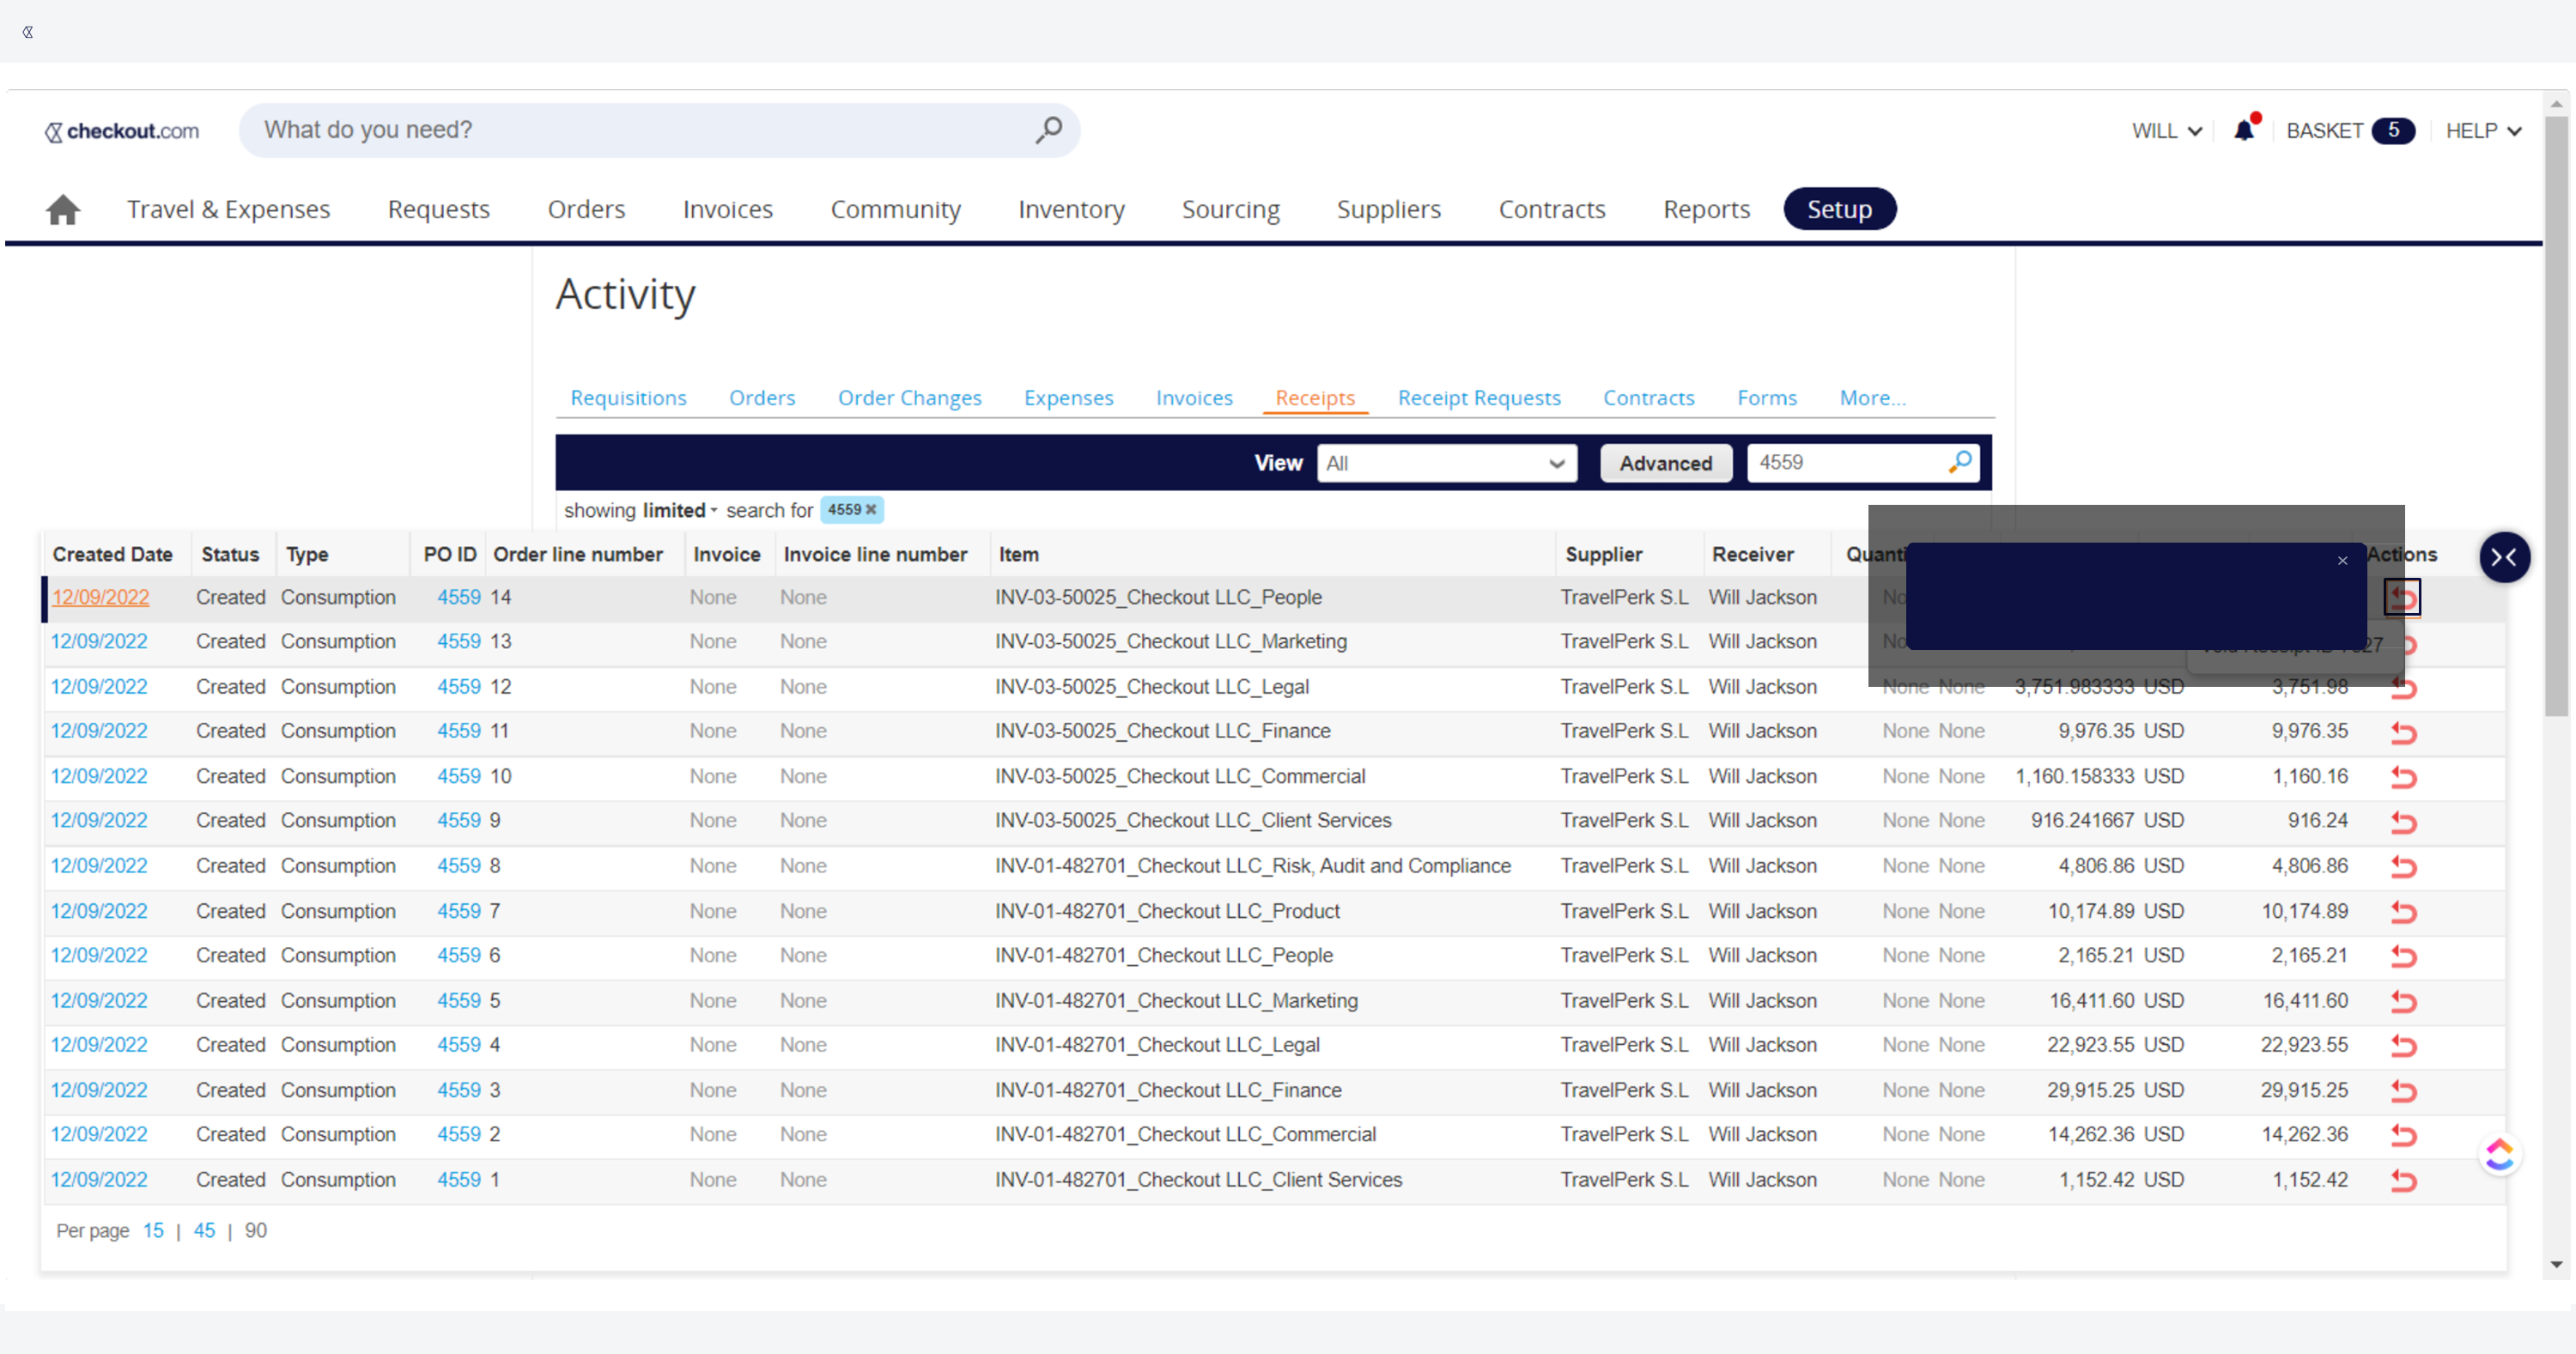2576x1354 pixels.
Task: Click the checkout.com logo
Action: coord(122,131)
